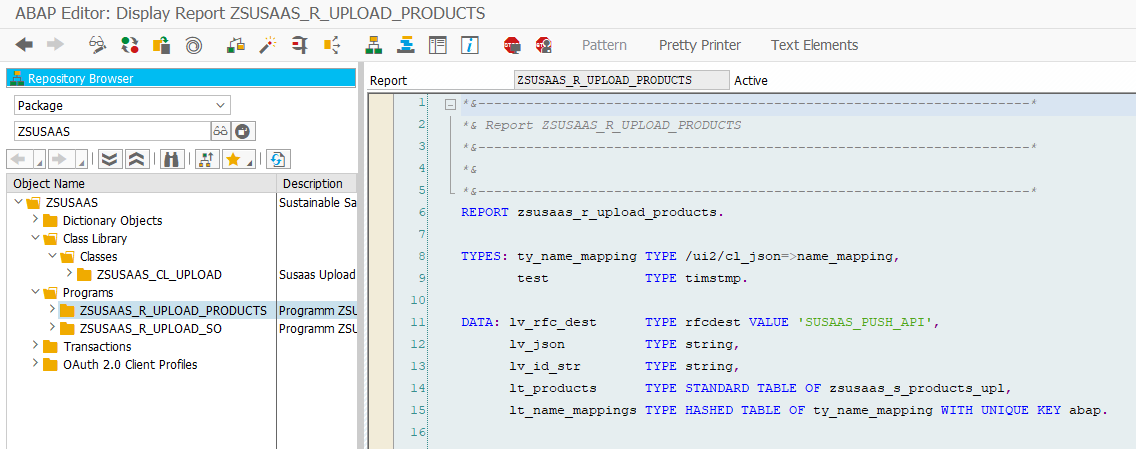Click Report name field ZSUSAAS_R_UPLOAD_PRODUCTS

point(622,80)
